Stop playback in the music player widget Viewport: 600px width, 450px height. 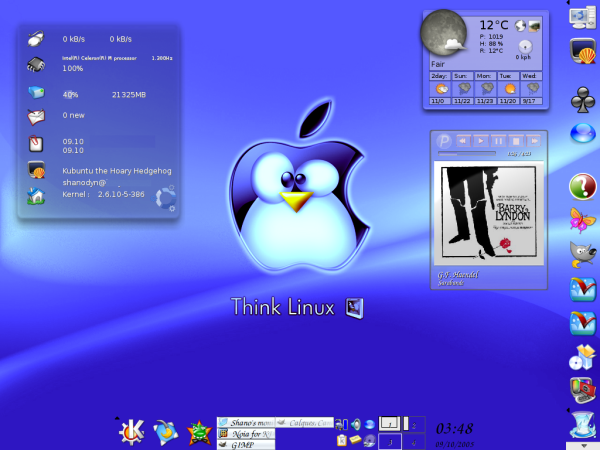point(516,141)
